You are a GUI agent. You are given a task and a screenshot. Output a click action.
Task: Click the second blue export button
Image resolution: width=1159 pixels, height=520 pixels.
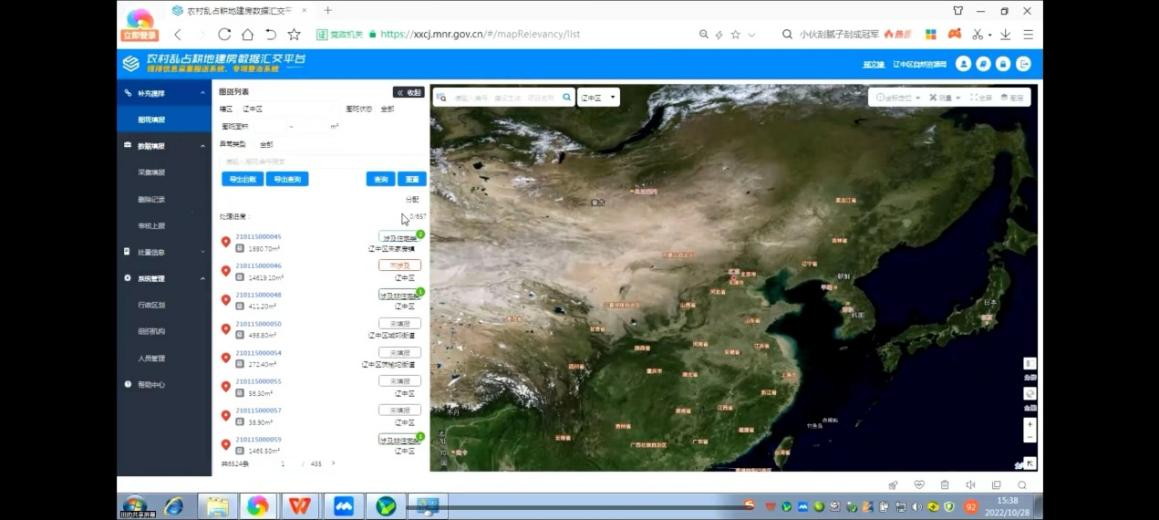click(287, 179)
